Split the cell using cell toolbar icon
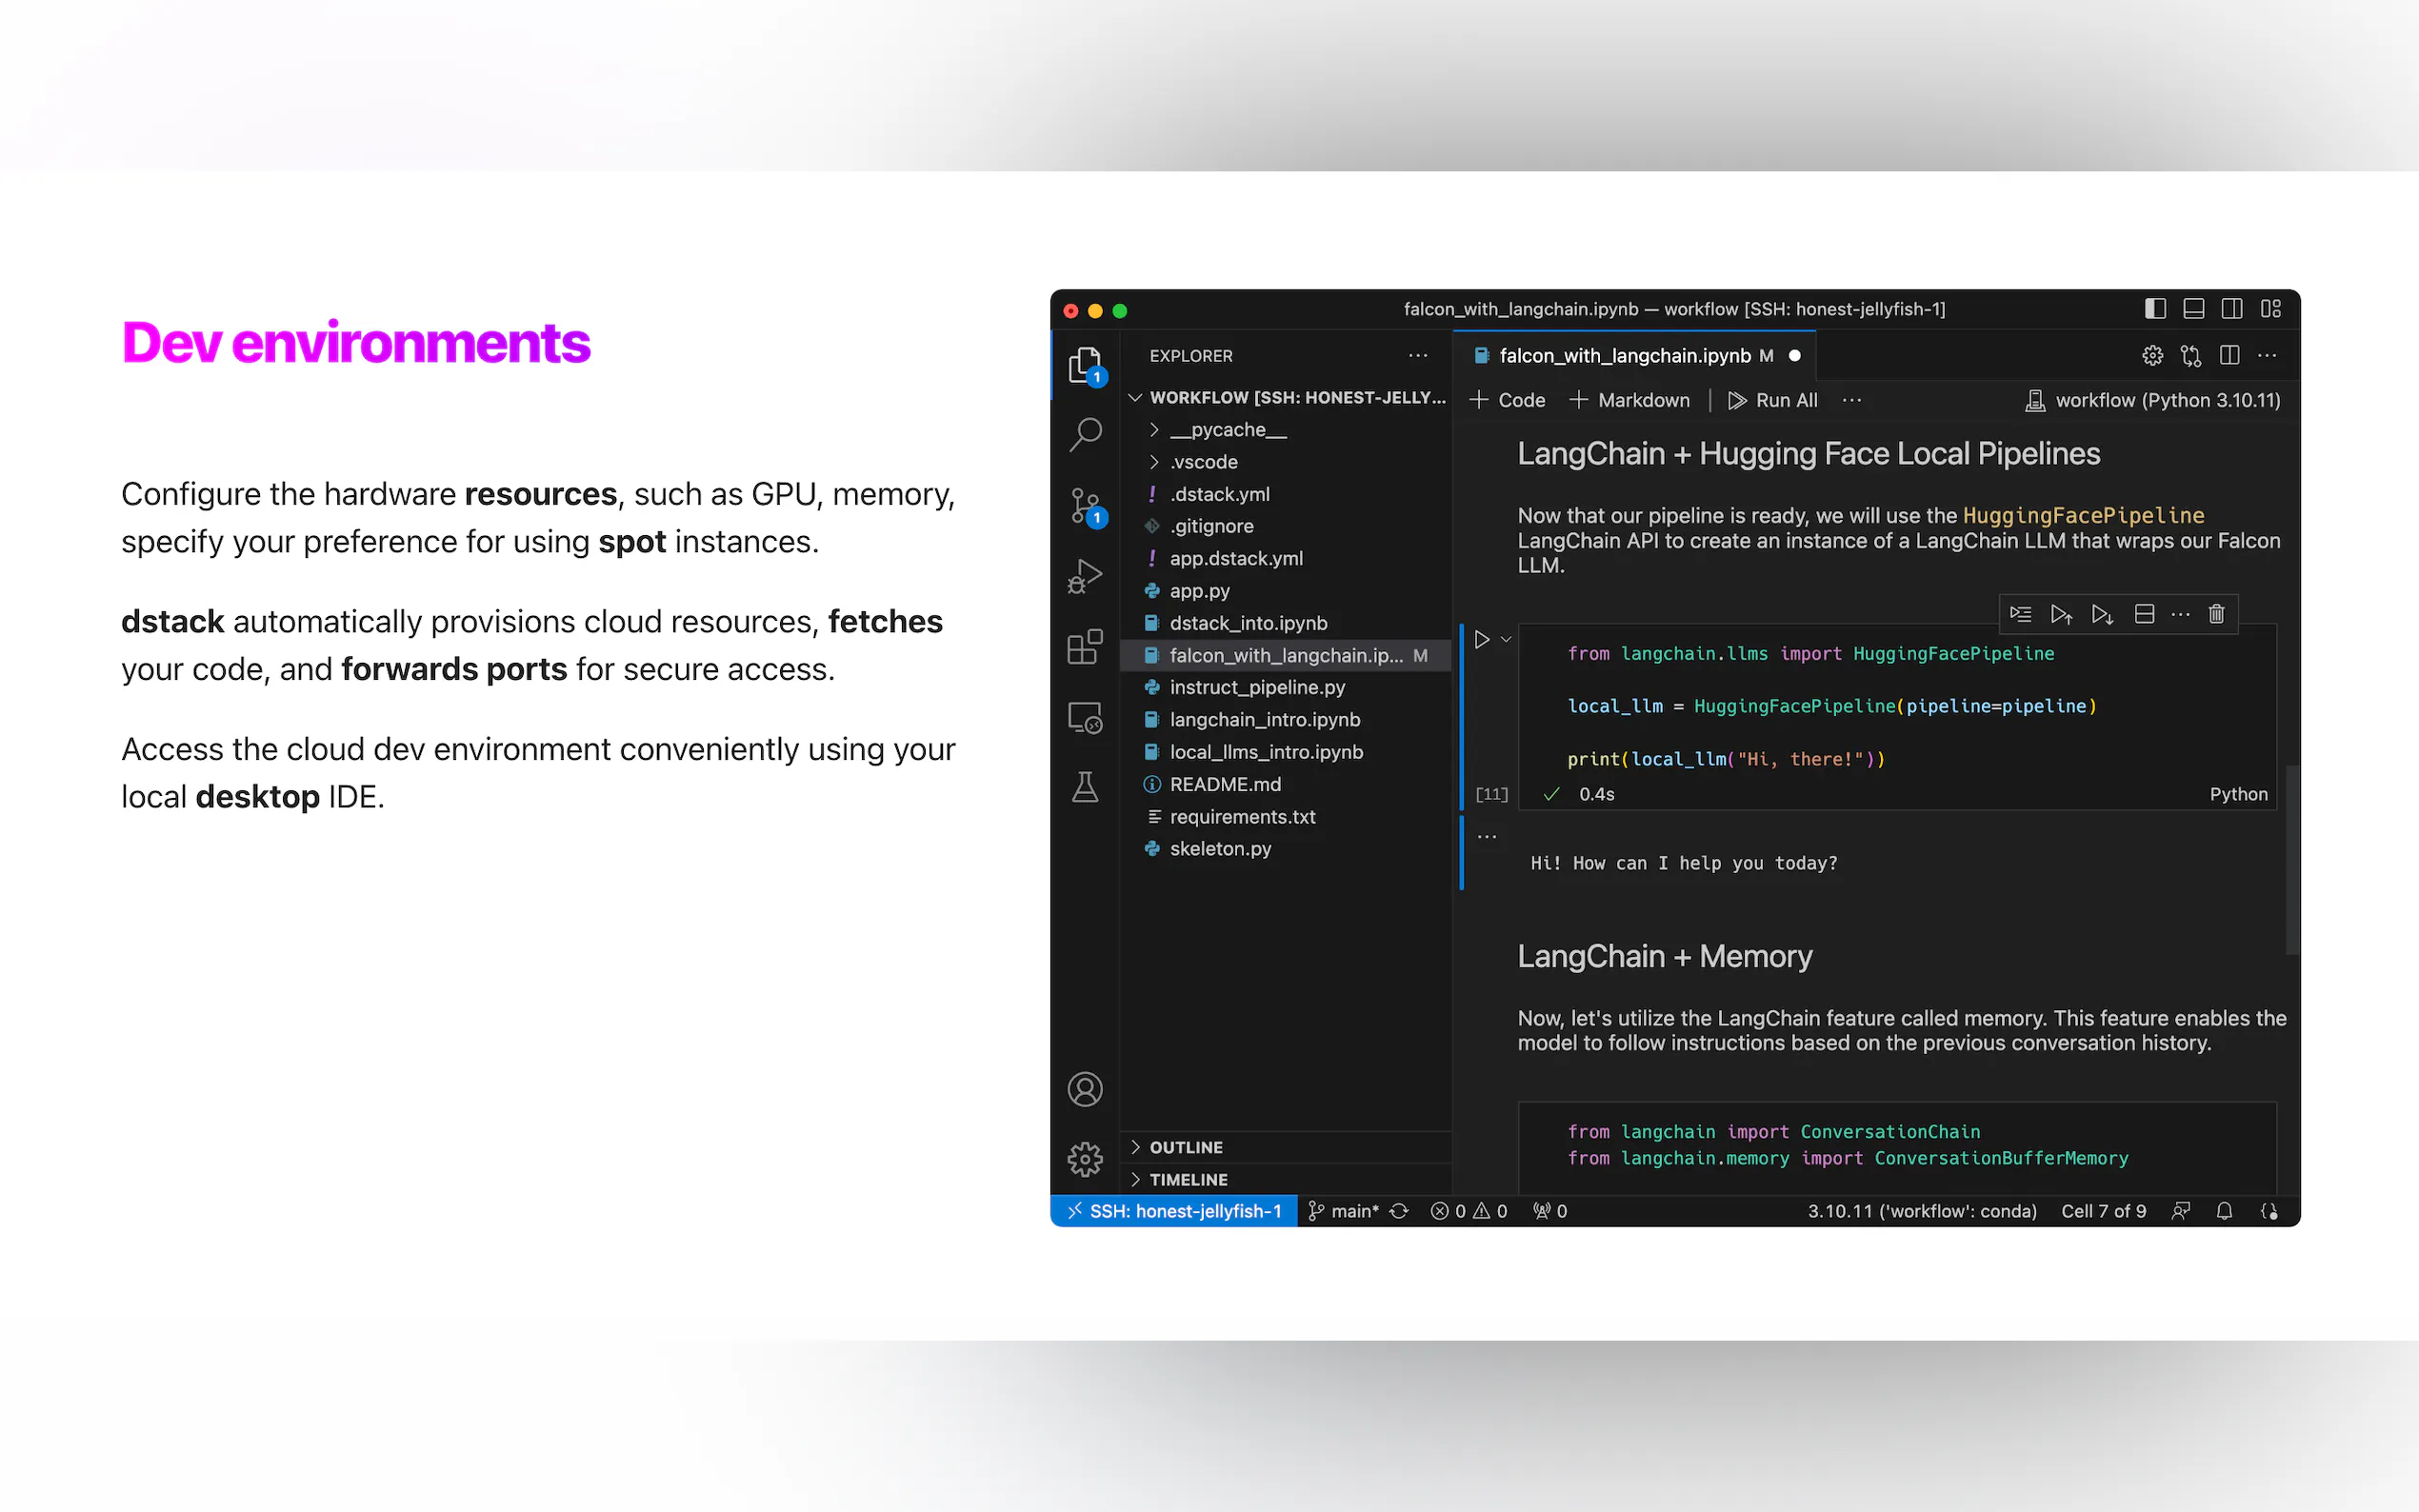 pyautogui.click(x=2144, y=614)
